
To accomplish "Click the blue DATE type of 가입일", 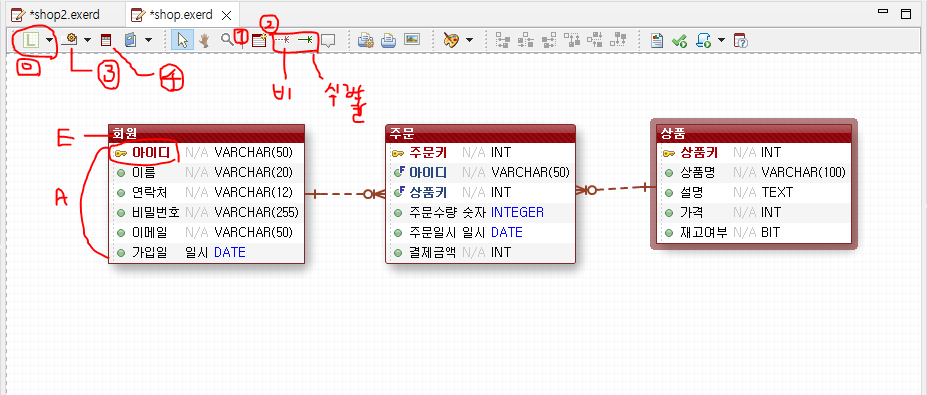I will tap(229, 252).
